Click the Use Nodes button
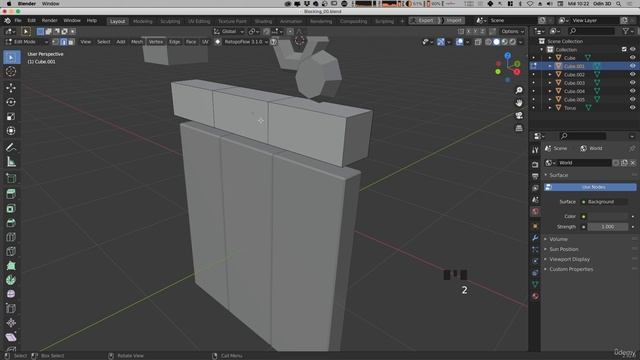640x360 pixels. pyautogui.click(x=590, y=187)
